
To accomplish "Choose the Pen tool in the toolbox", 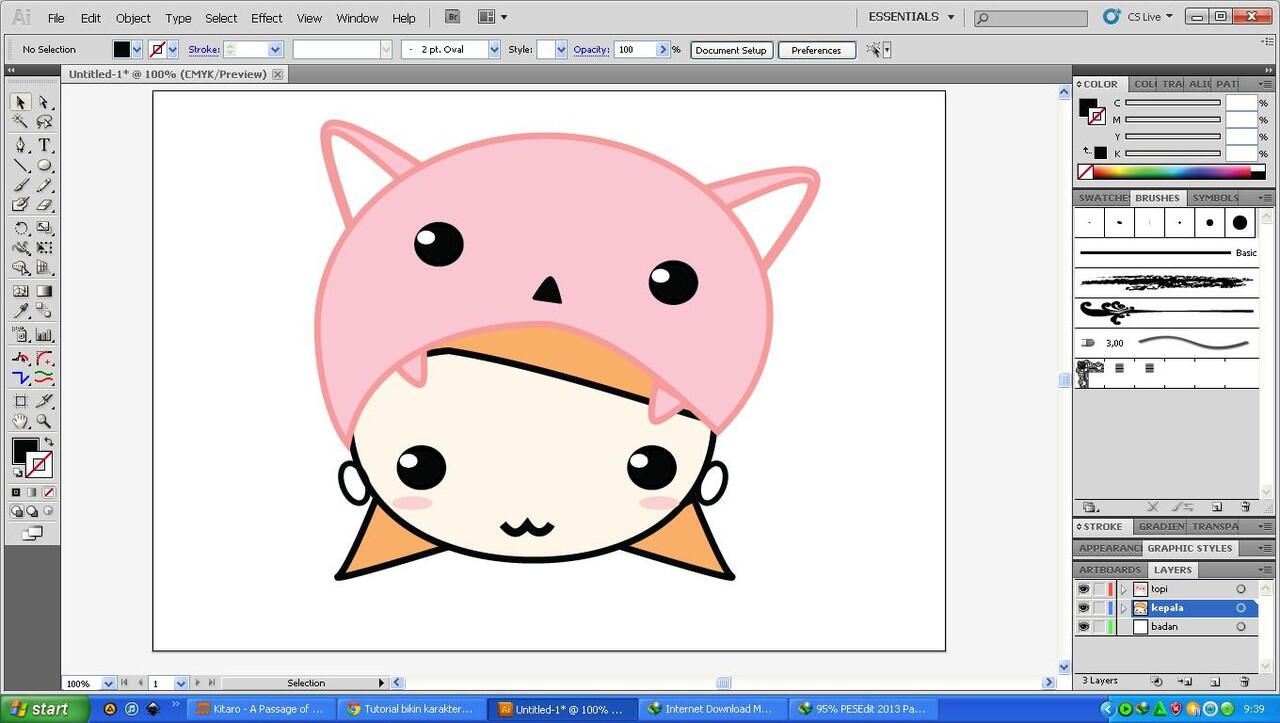I will tap(21, 145).
